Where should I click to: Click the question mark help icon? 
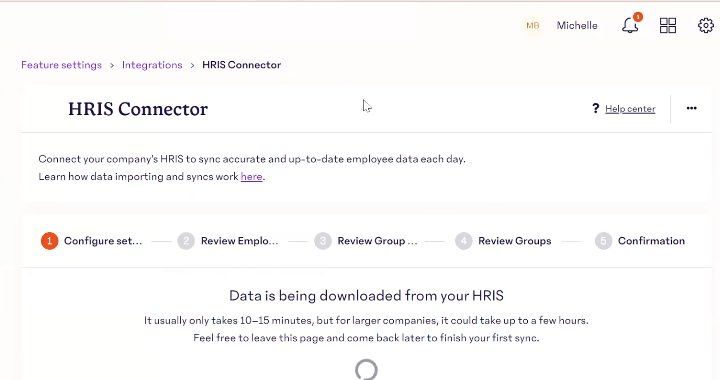(596, 108)
